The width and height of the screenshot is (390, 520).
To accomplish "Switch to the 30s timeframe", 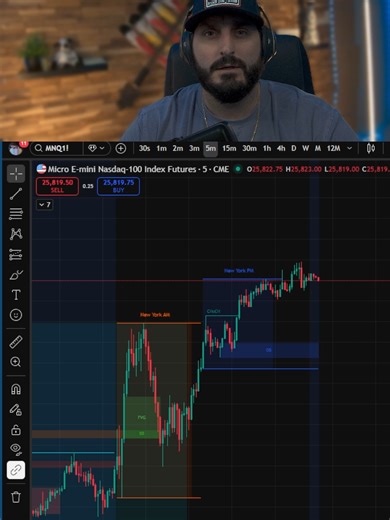I will pyautogui.click(x=144, y=148).
